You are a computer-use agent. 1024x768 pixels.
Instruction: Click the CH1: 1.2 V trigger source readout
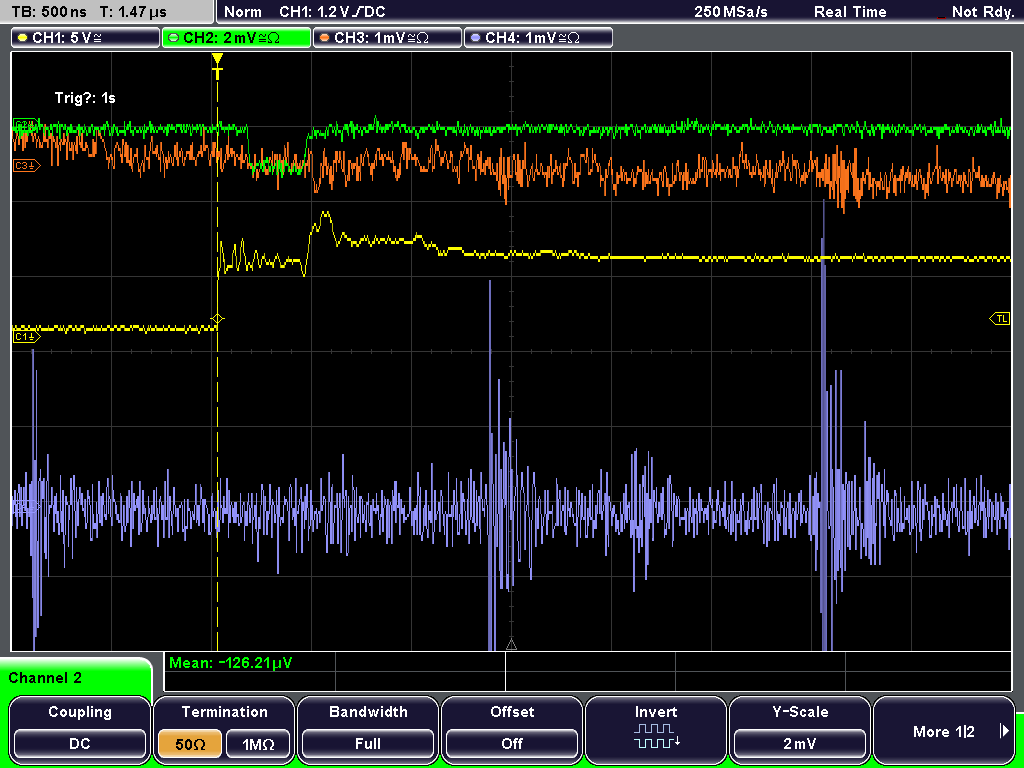(332, 12)
